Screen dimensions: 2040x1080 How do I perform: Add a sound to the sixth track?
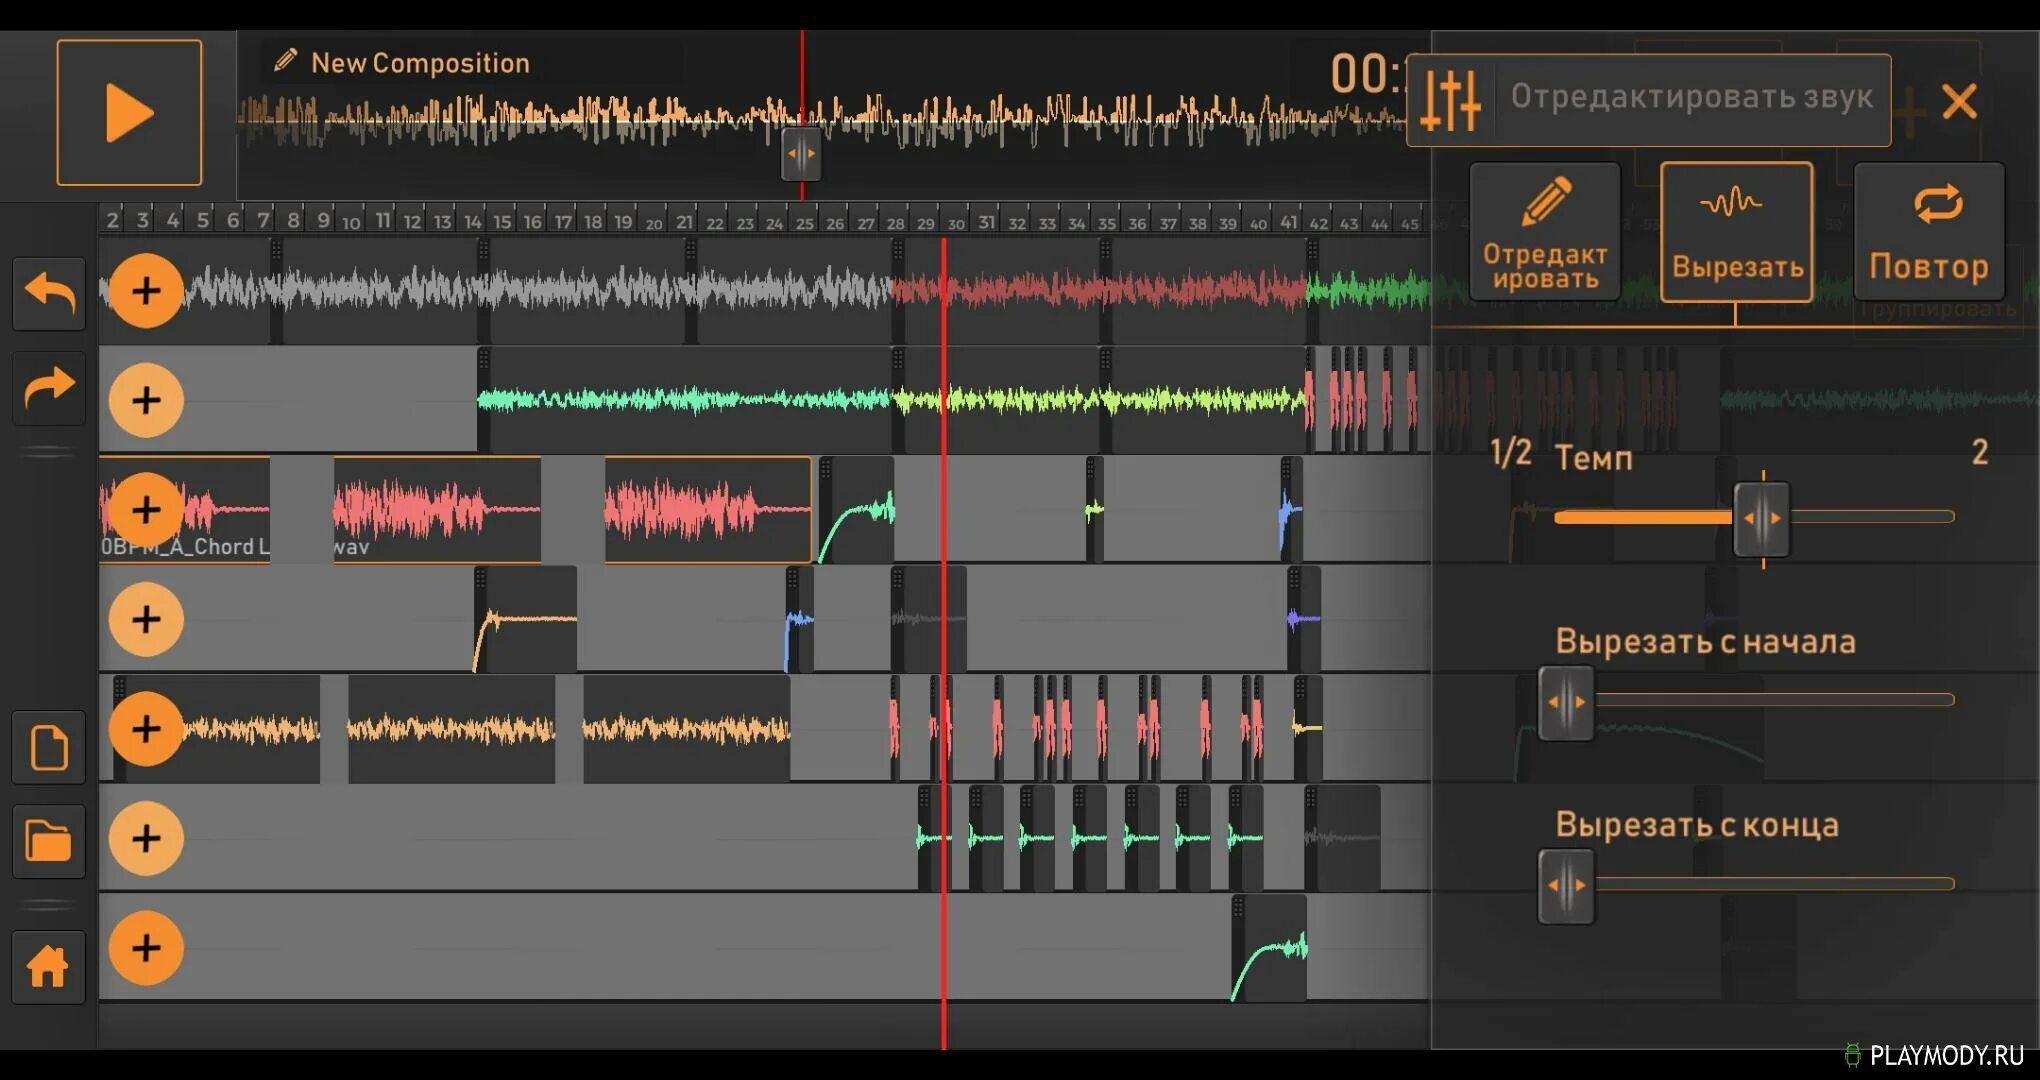click(x=146, y=838)
